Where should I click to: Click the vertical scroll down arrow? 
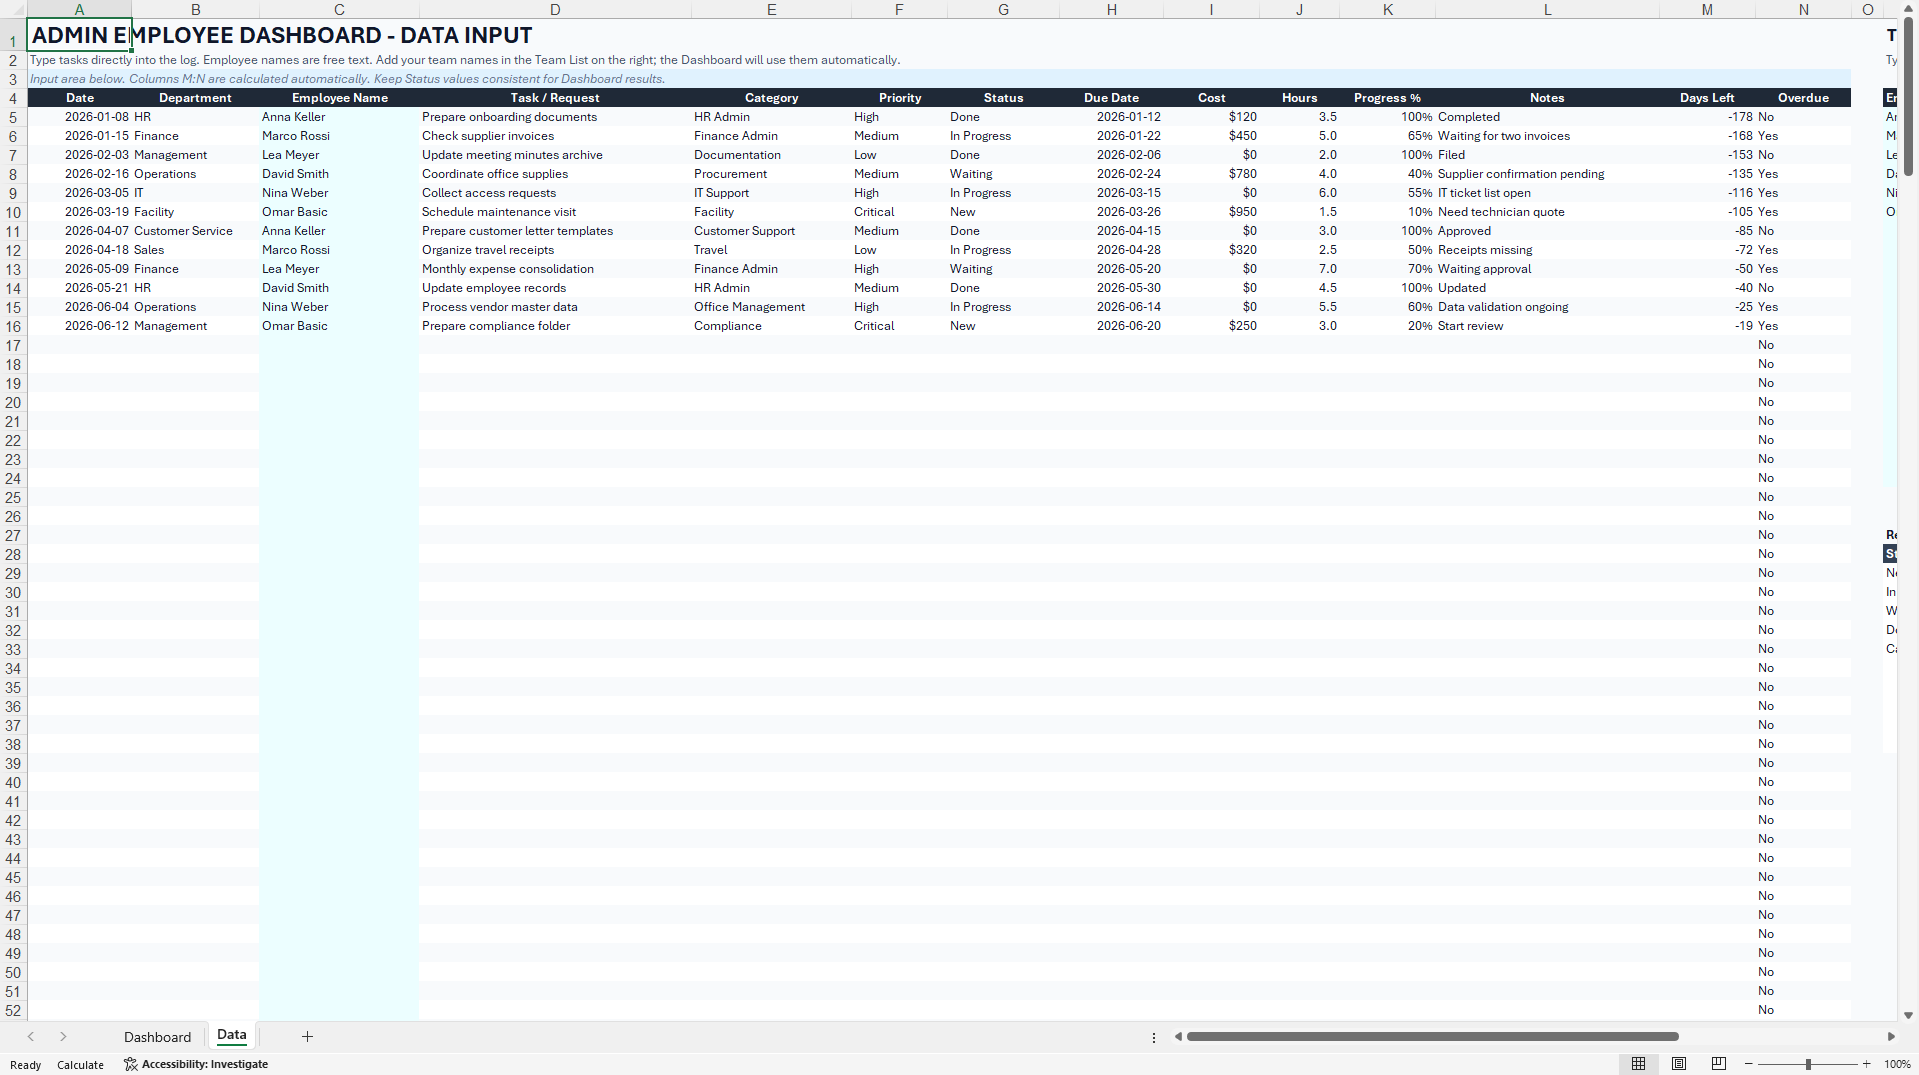pyautogui.click(x=1908, y=1015)
